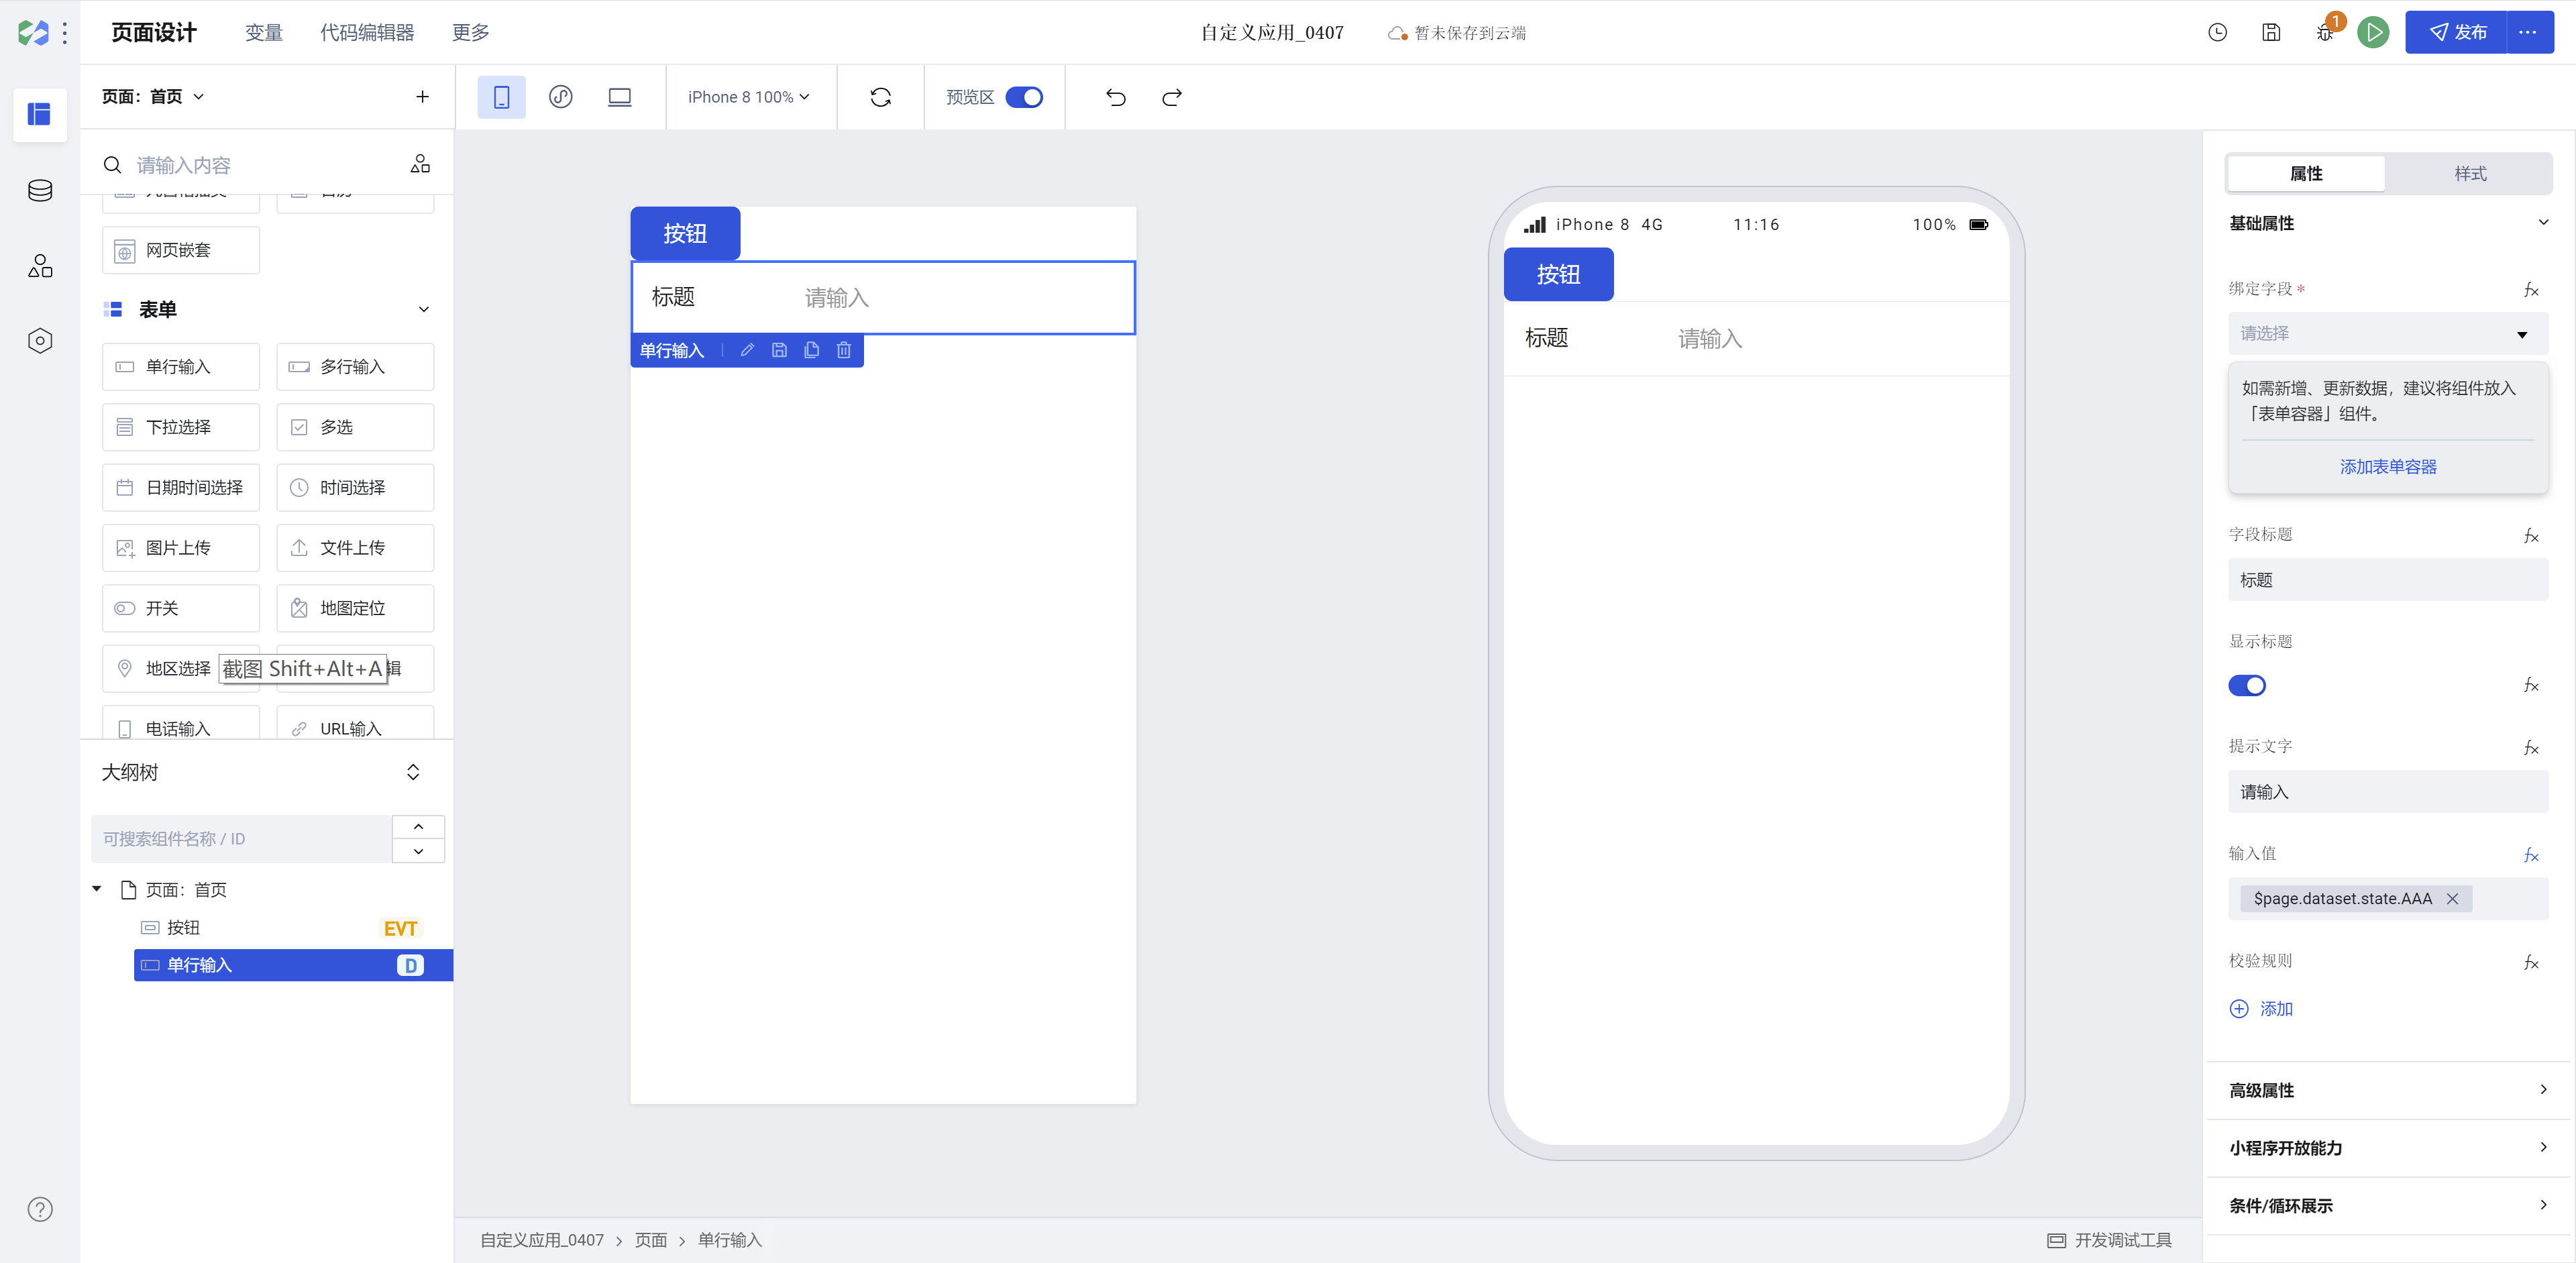2576x1263 pixels.
Task: Open the debug bug icon
Action: [2325, 32]
